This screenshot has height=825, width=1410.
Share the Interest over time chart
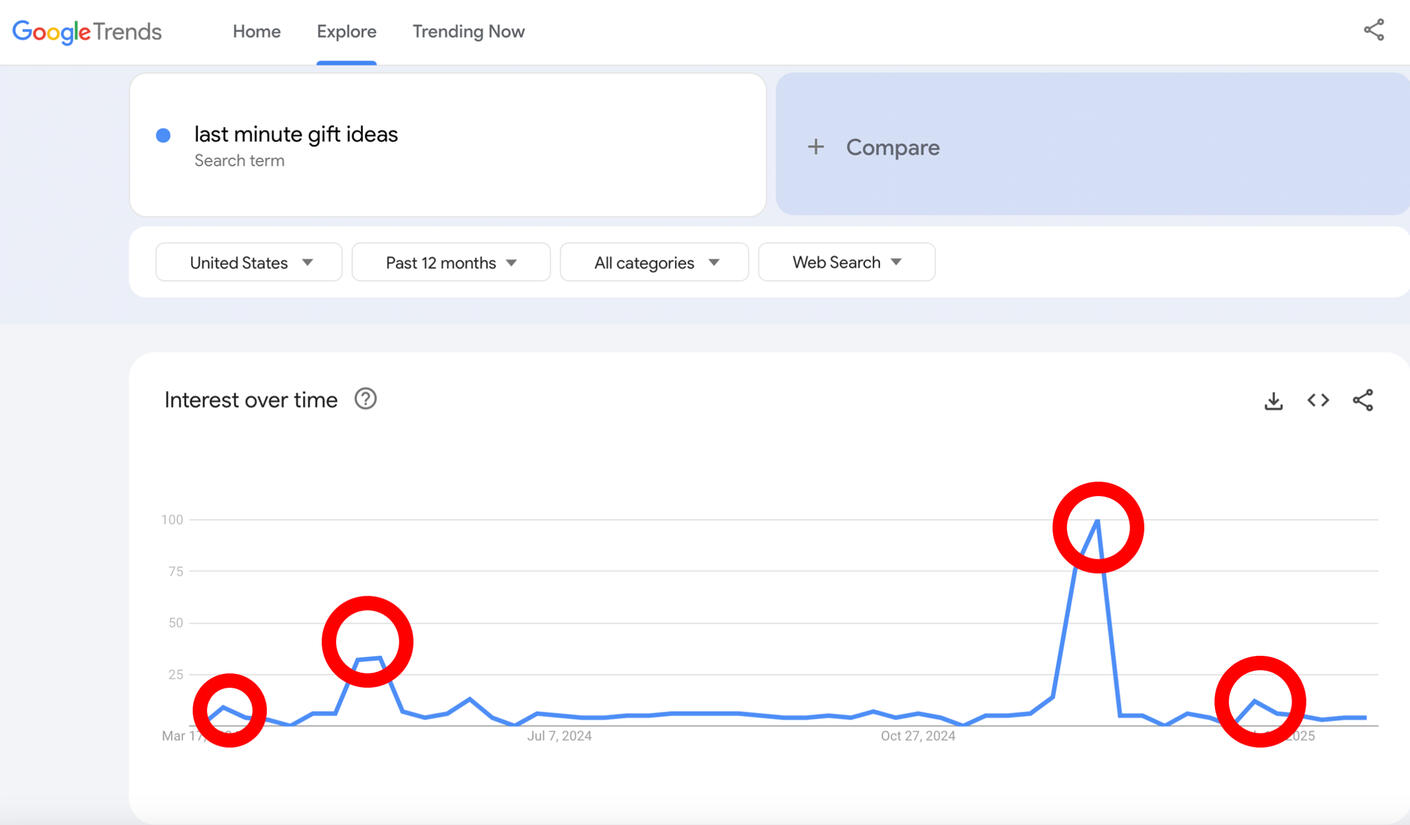tap(1362, 400)
